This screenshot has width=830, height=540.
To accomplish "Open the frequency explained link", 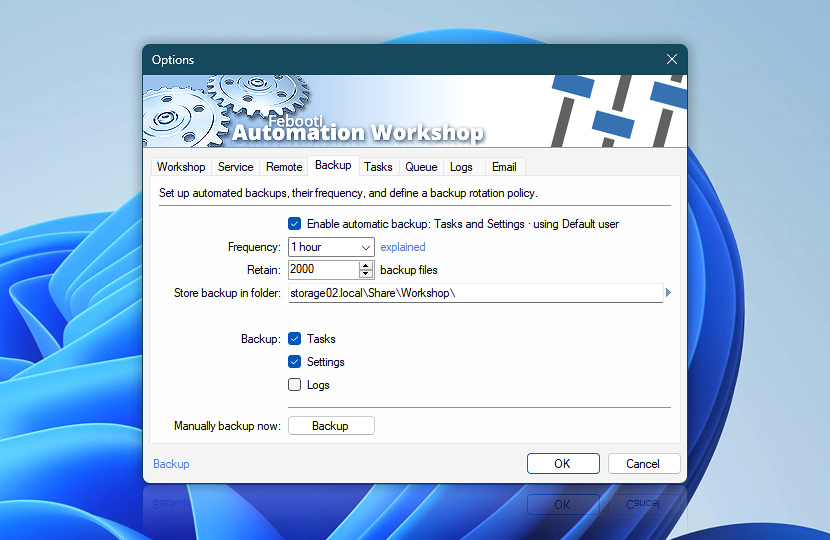I will click(x=403, y=247).
